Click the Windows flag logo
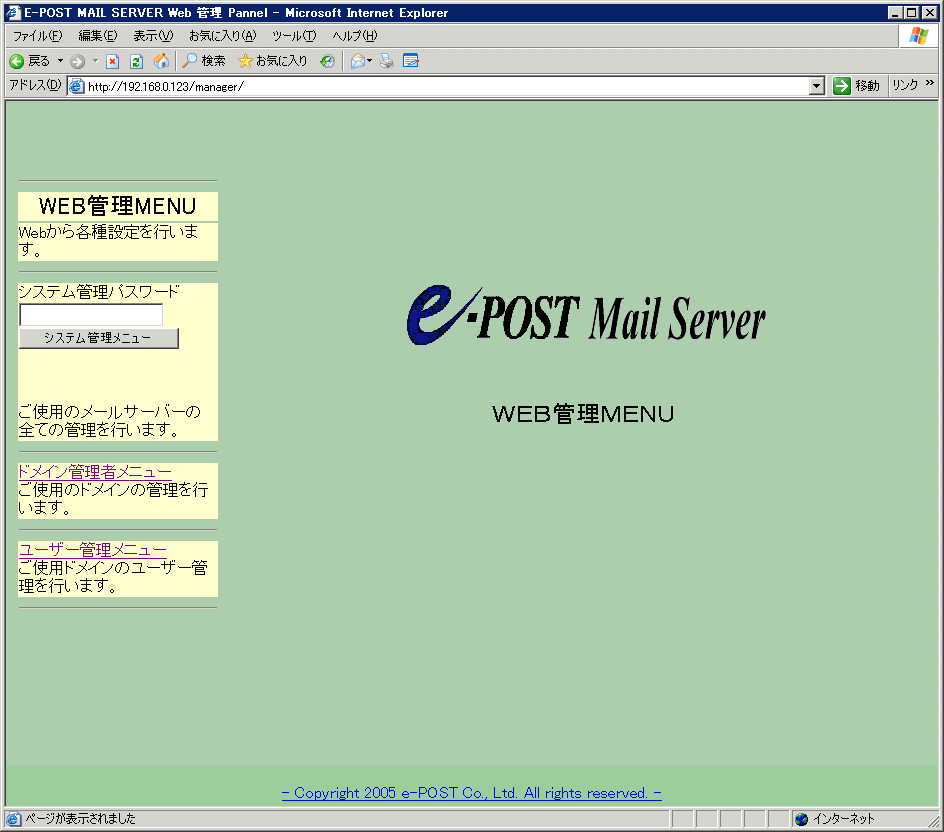 click(x=919, y=36)
